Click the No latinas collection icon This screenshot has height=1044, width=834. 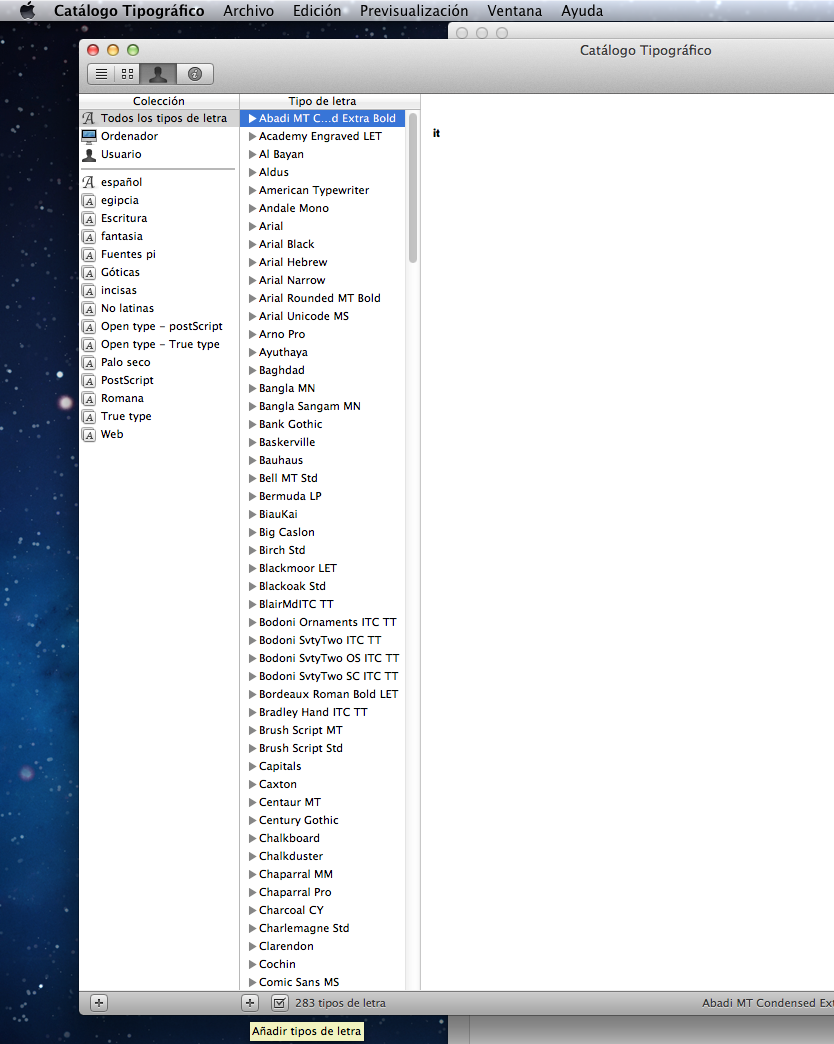tap(89, 308)
